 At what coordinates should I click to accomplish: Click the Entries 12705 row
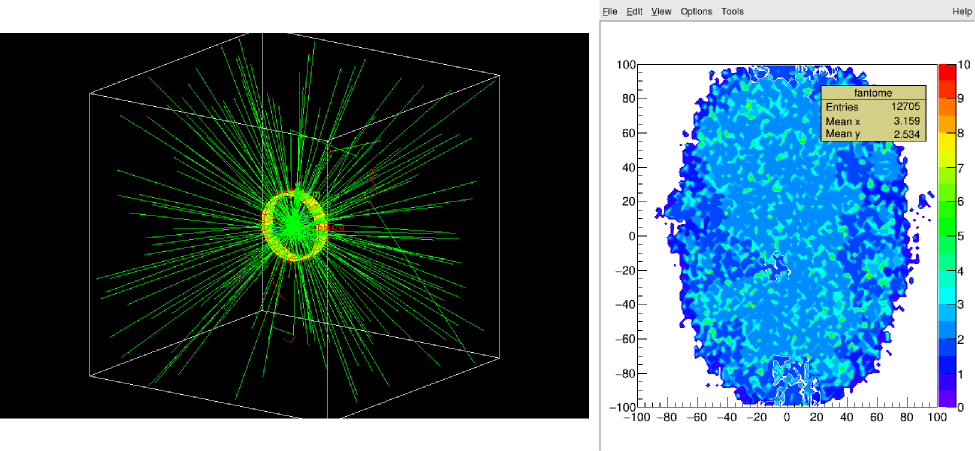pyautogui.click(x=874, y=107)
